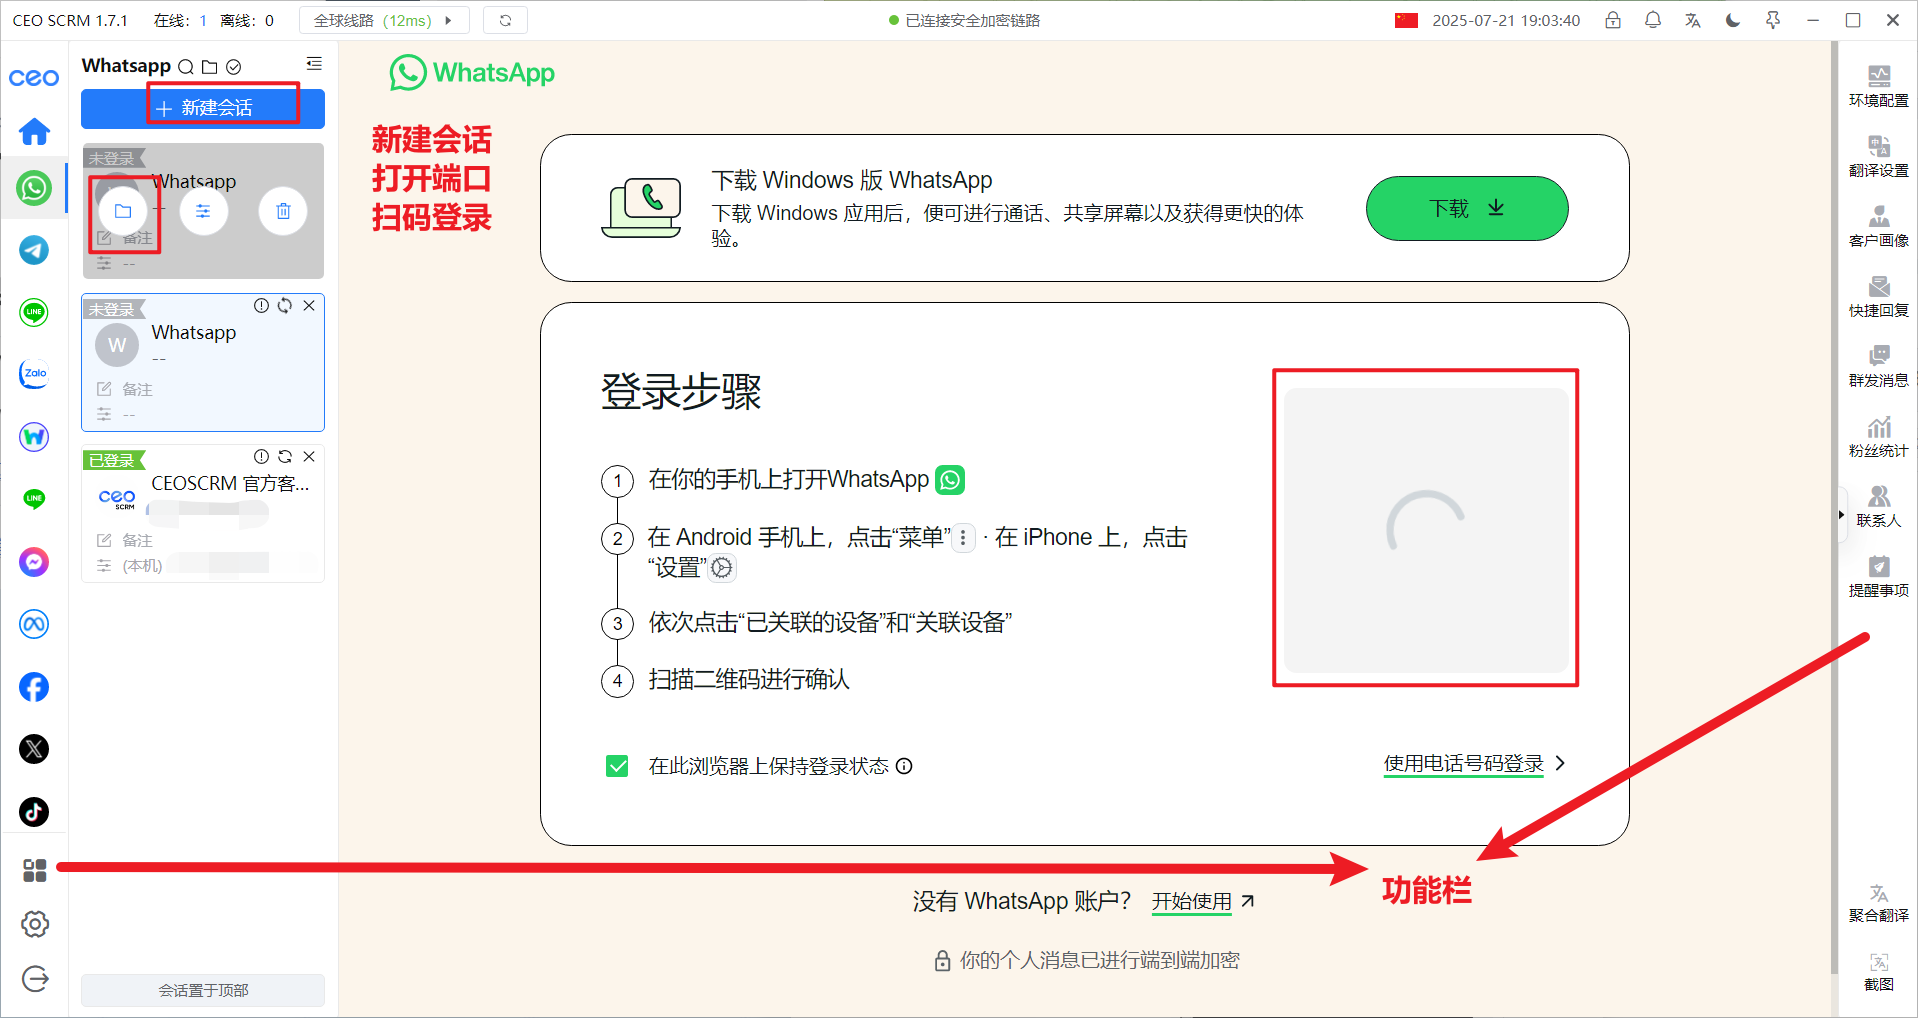Open the apps grid icon in the sidebar

(35, 870)
